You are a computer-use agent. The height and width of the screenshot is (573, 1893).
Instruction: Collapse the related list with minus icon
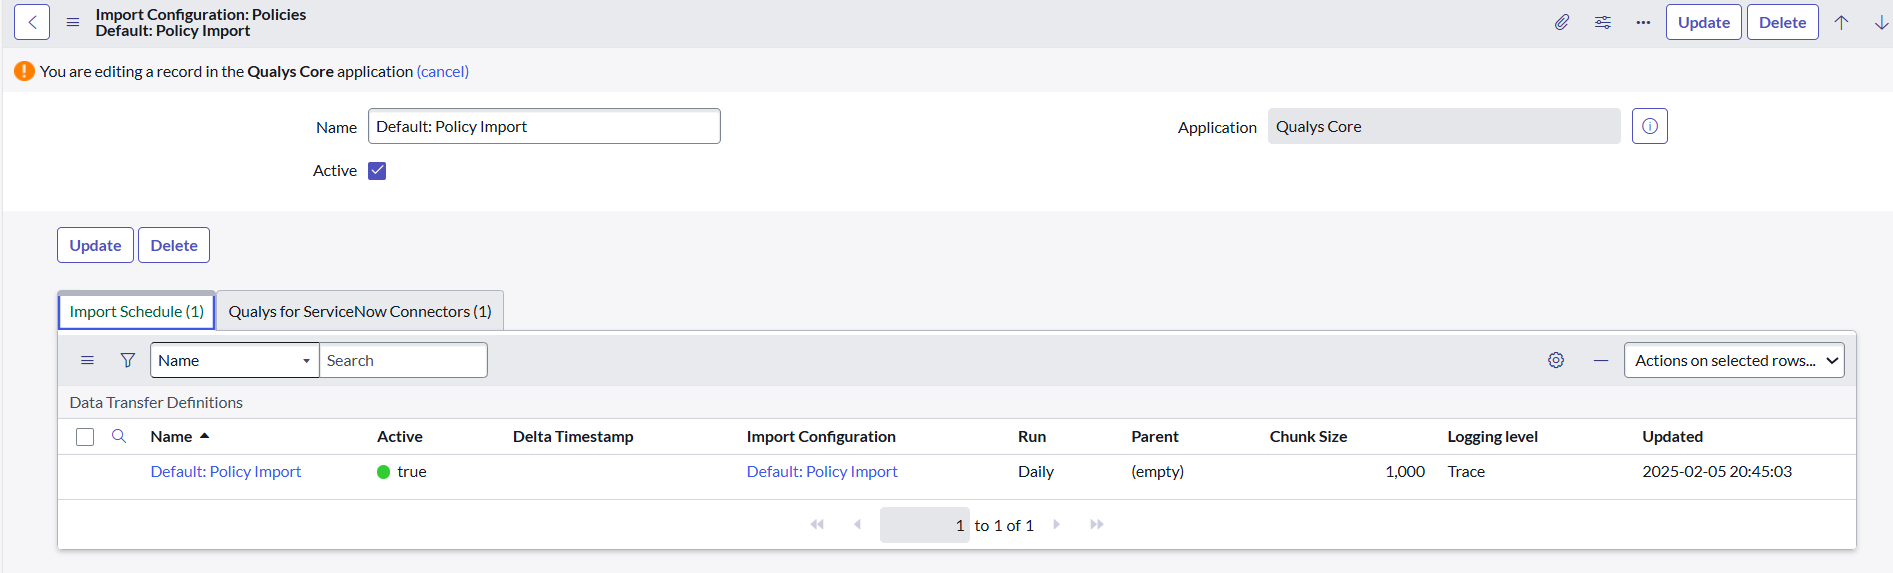pyautogui.click(x=1601, y=360)
